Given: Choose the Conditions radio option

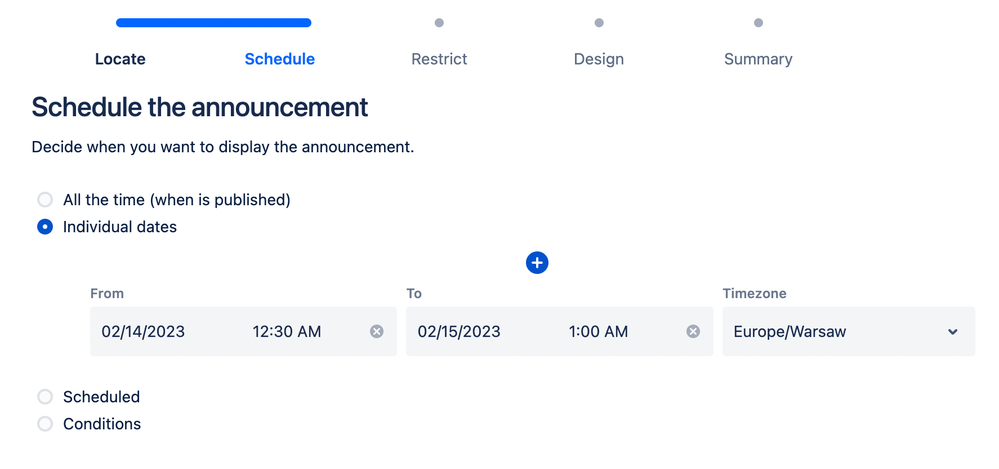Looking at the screenshot, I should (45, 424).
